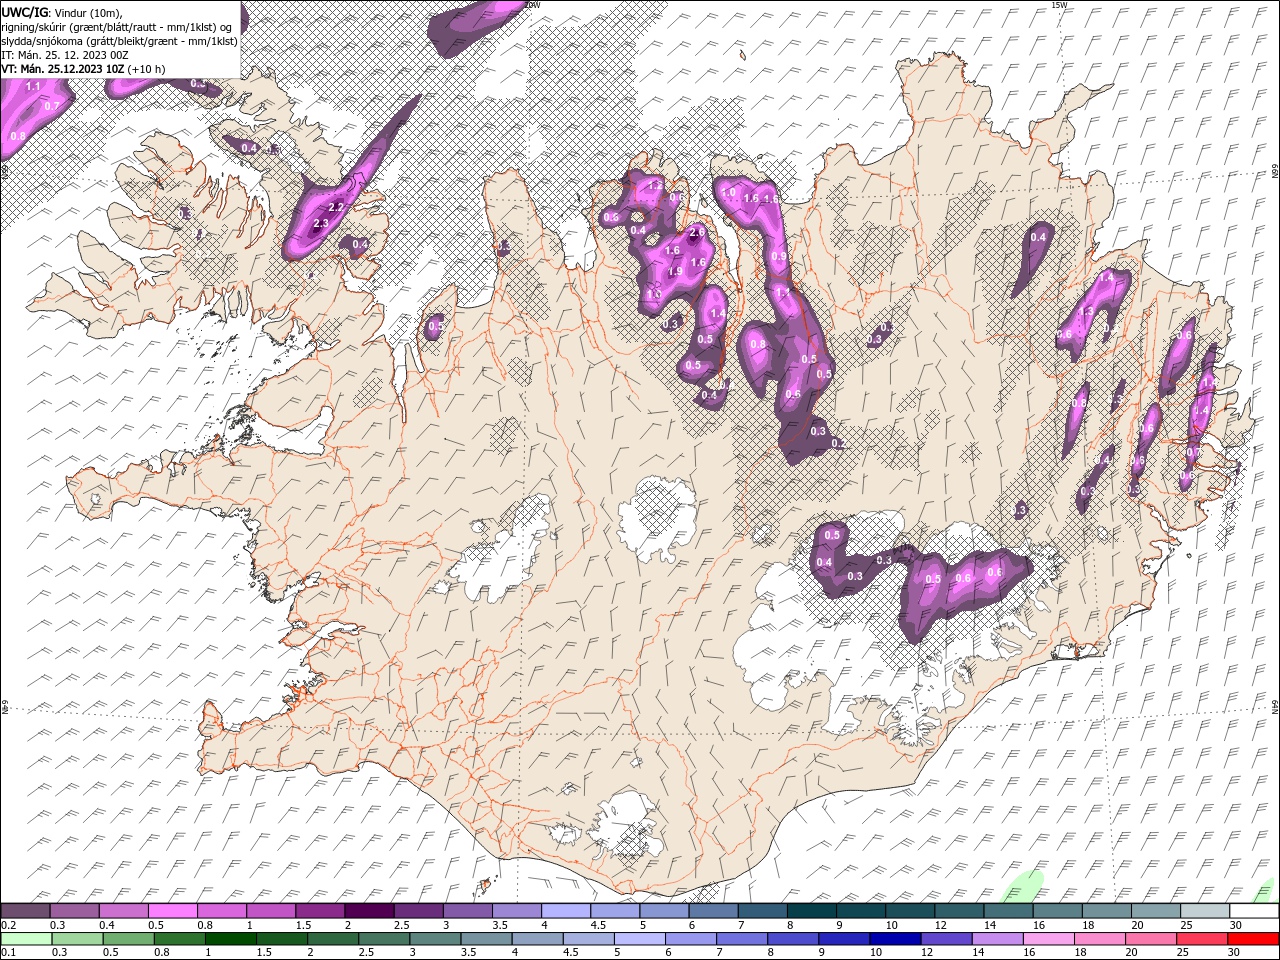This screenshot has width=1280, height=960.
Task: Click the light blue 5 swatch in lower legend
Action: pyautogui.click(x=640, y=939)
